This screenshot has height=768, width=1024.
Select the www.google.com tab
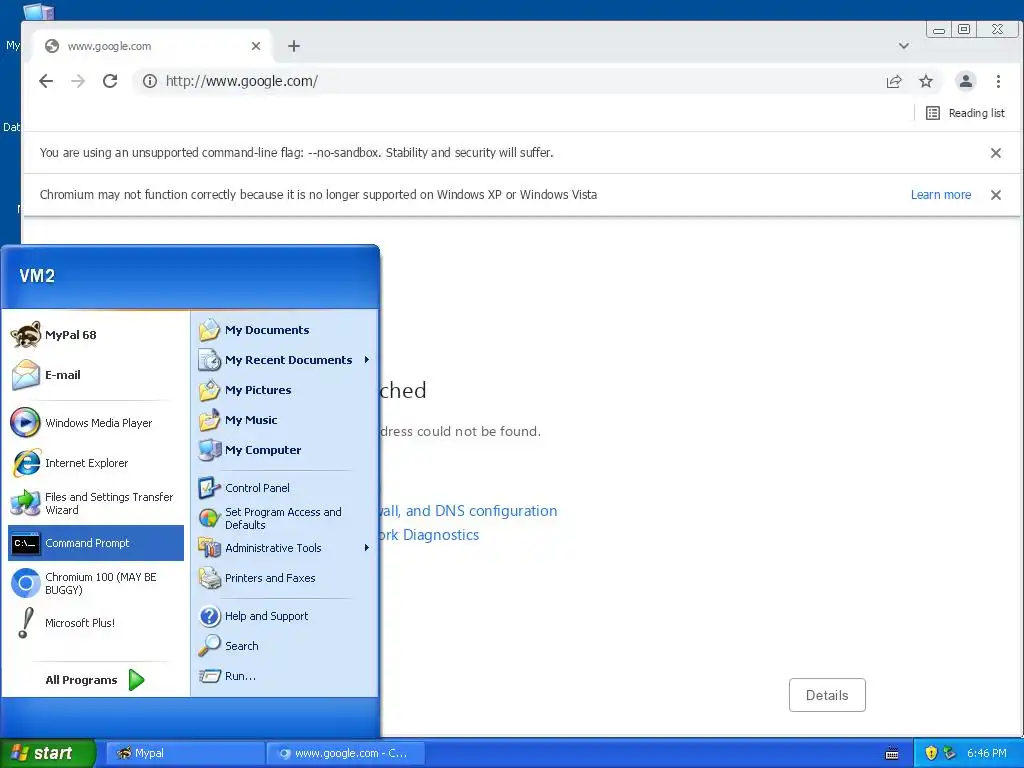[x=152, y=46]
